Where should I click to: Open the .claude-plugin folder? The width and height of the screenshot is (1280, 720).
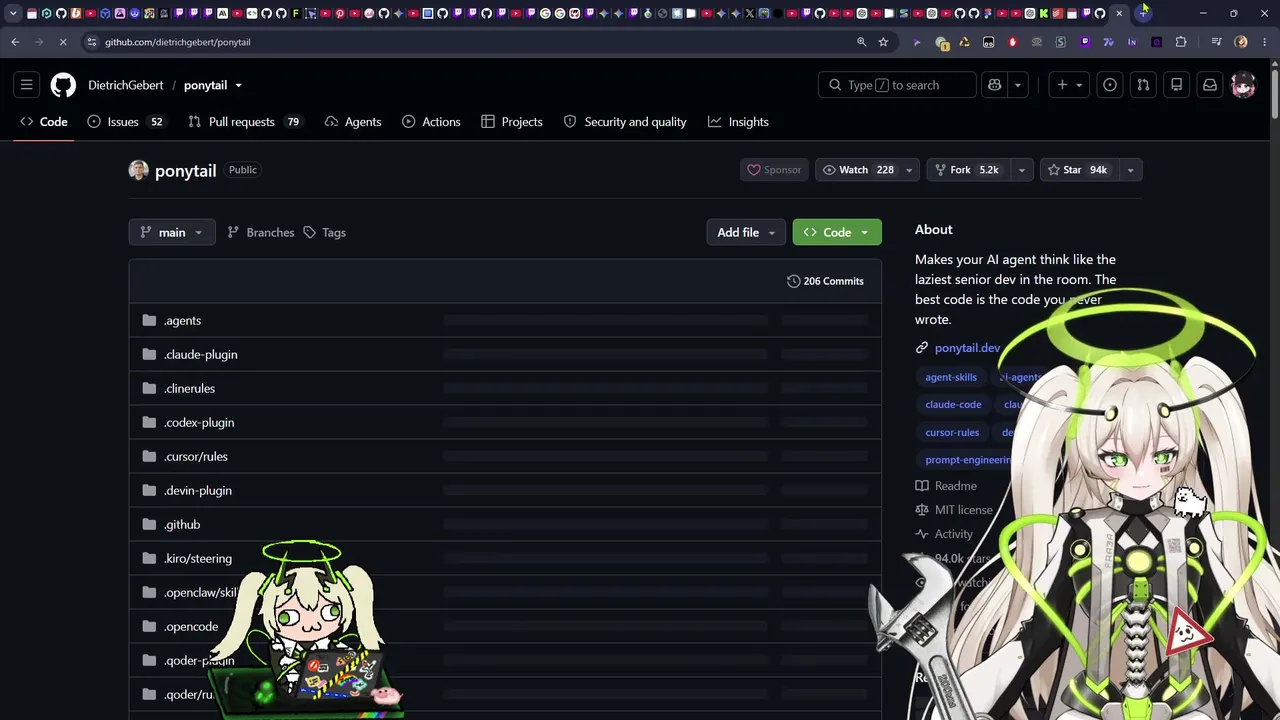point(201,354)
